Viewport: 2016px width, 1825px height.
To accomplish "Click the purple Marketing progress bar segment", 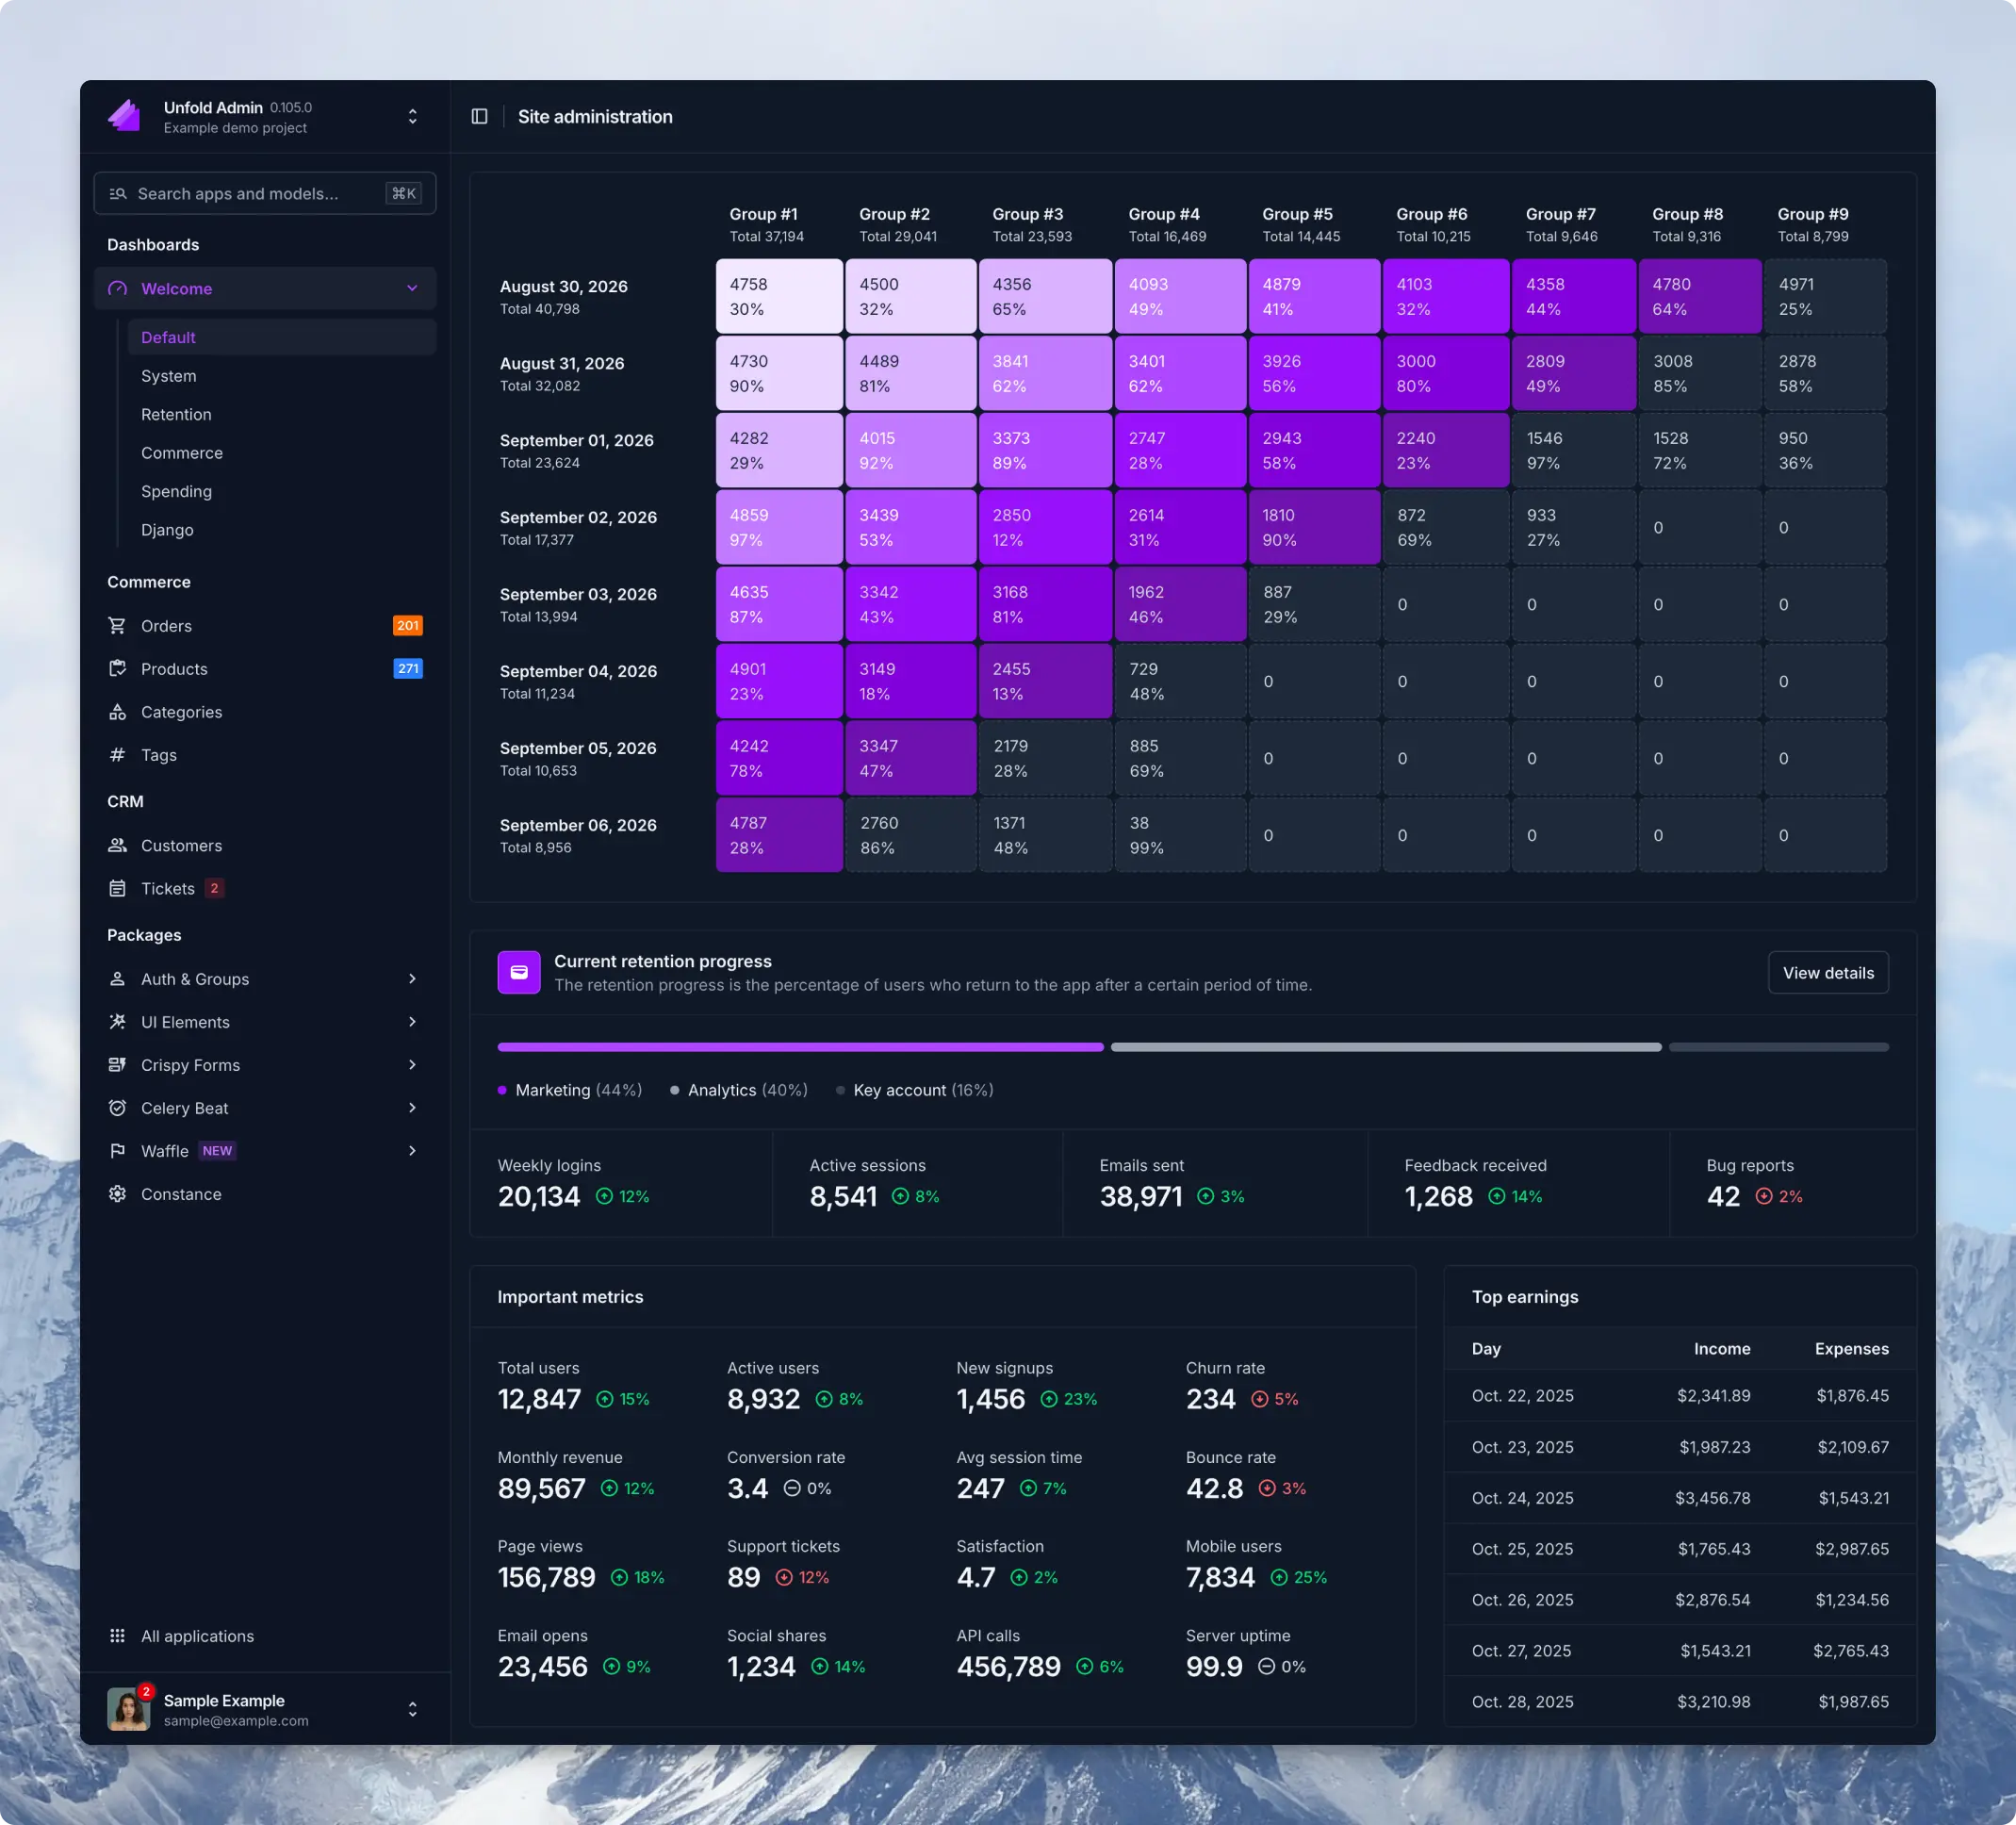I will (801, 1048).
